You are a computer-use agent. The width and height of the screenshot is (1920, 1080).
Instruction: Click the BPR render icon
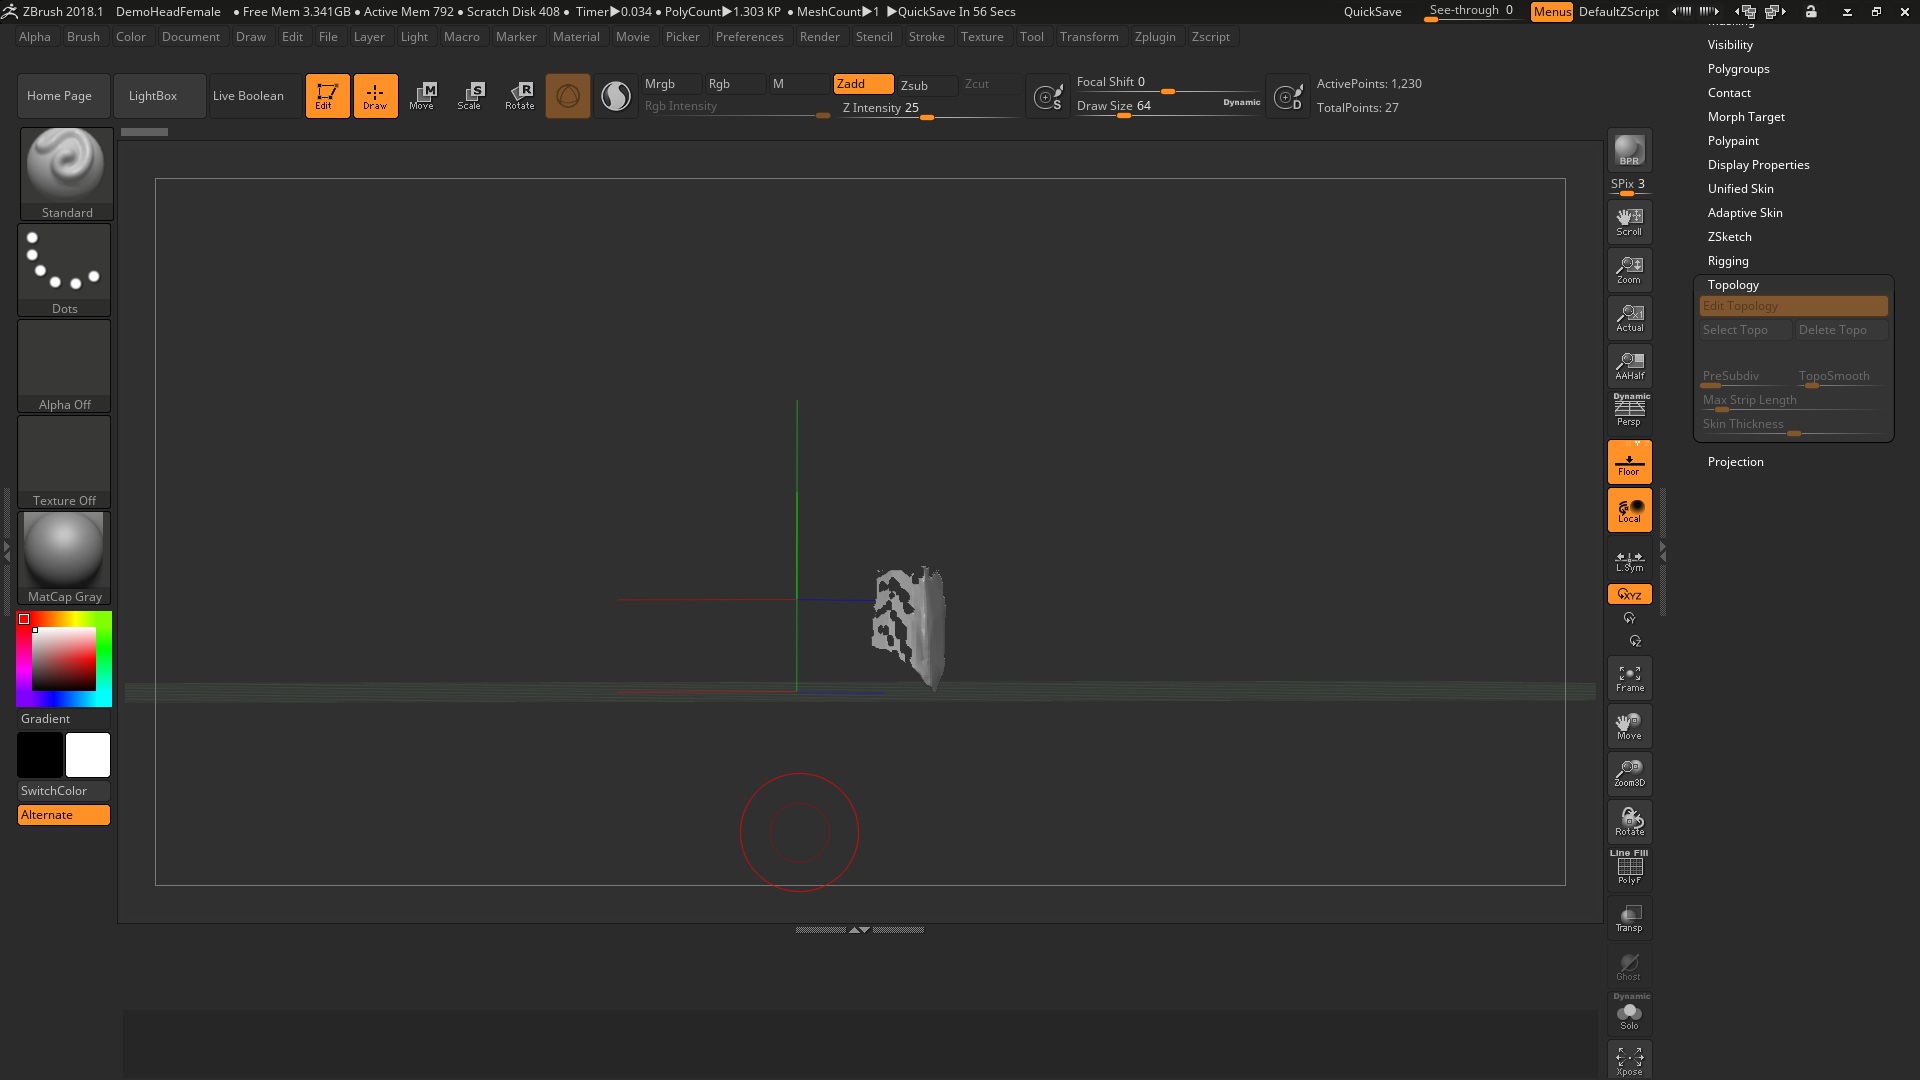click(1629, 150)
